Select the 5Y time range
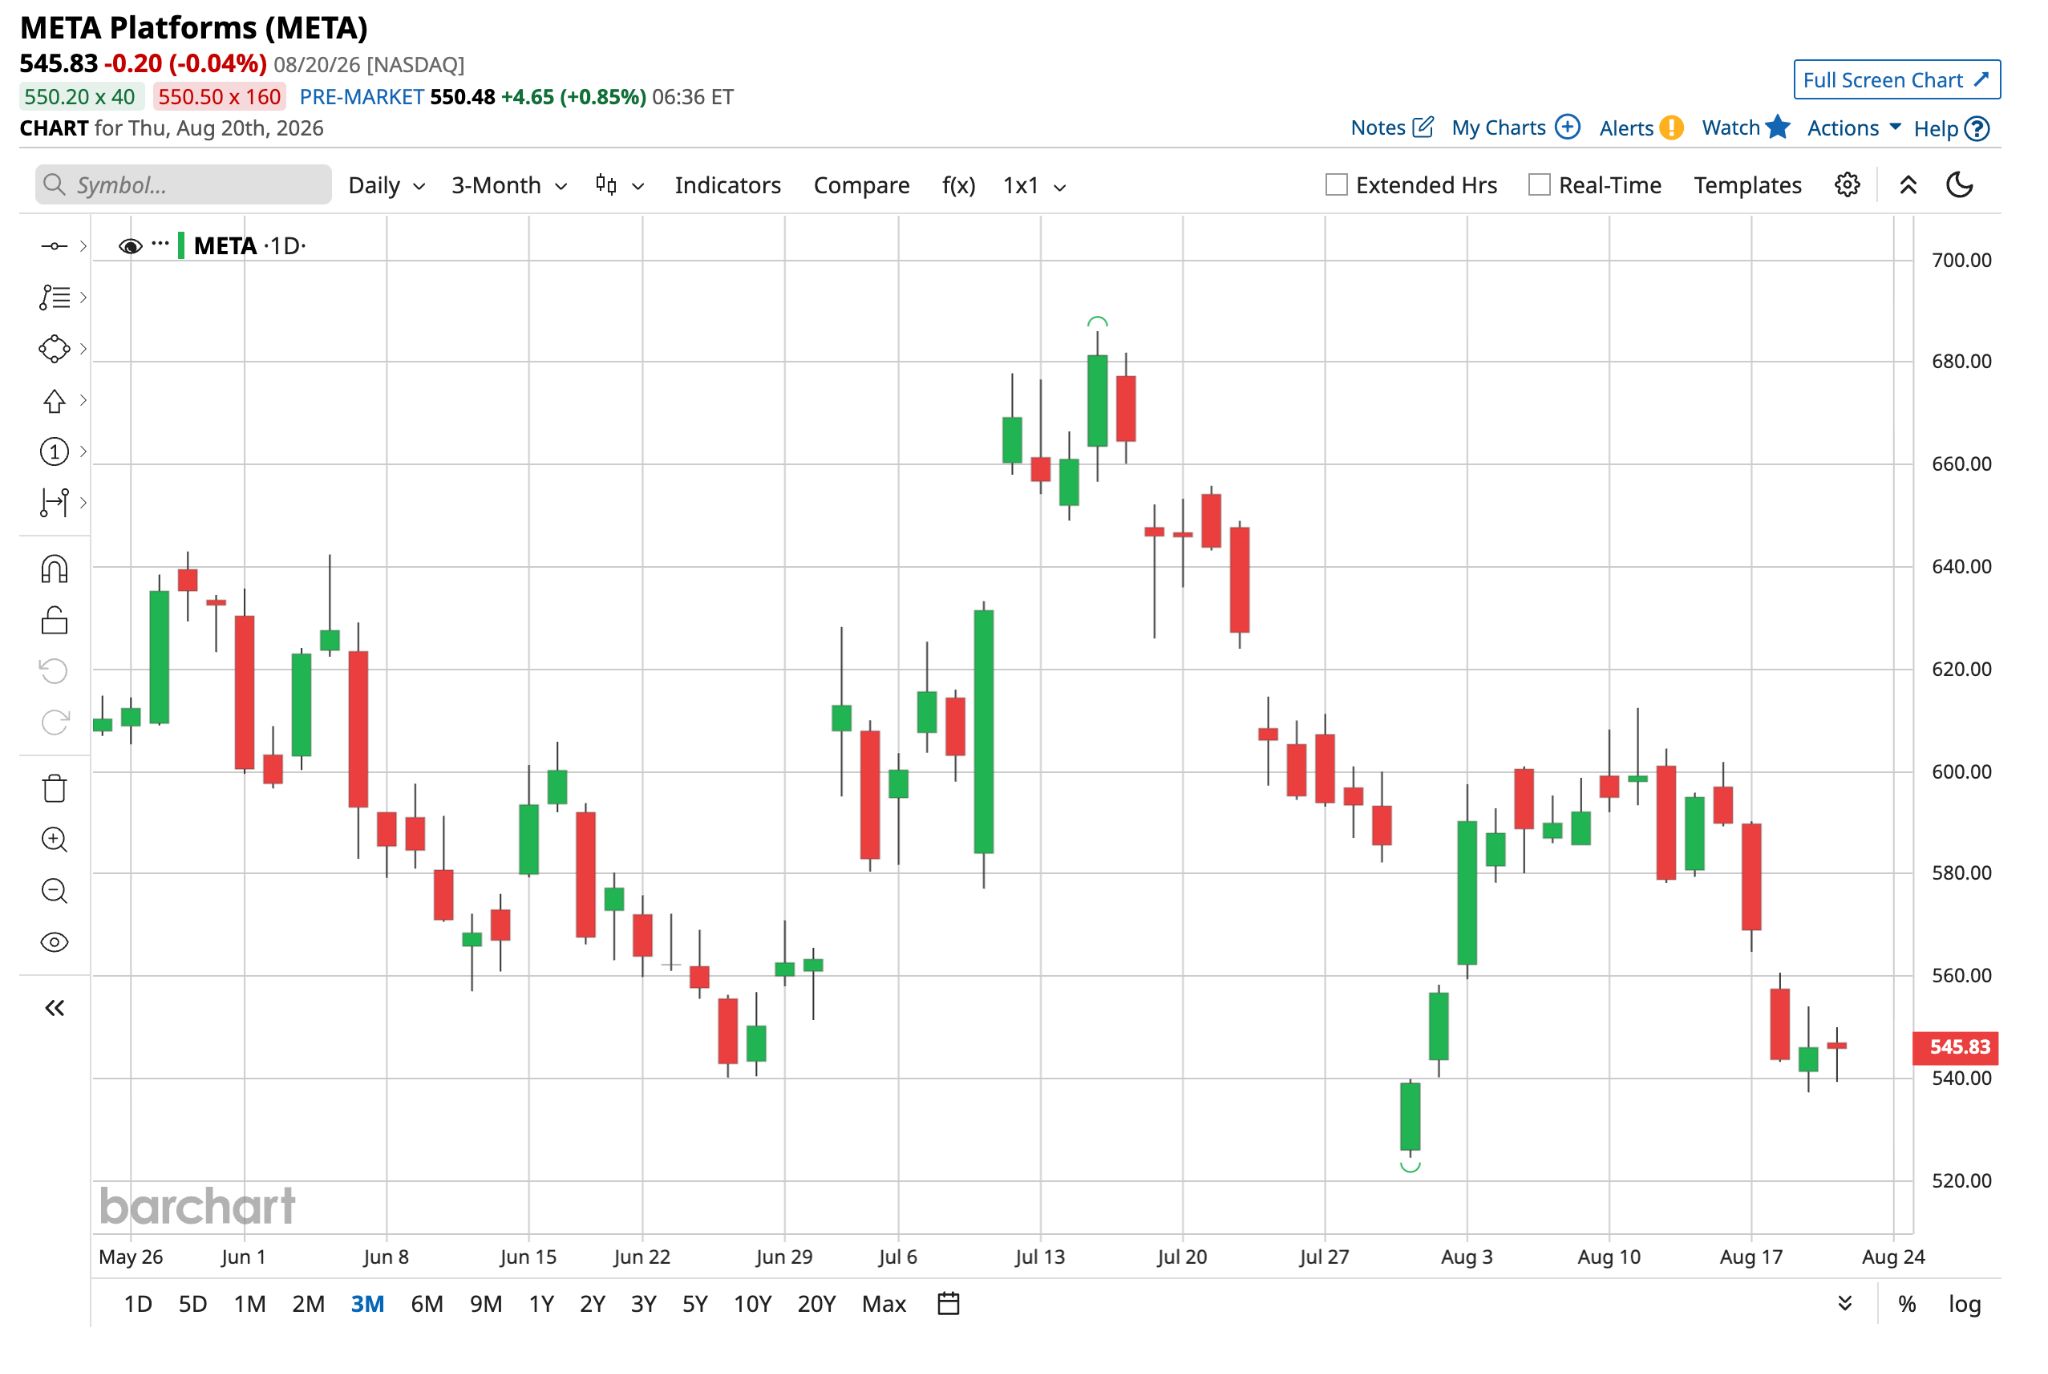Screen dimensions: 2048x1374 694,1304
